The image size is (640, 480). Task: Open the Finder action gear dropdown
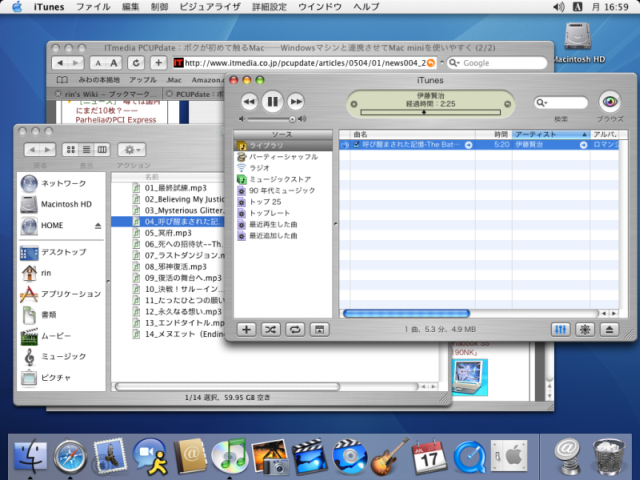point(131,150)
